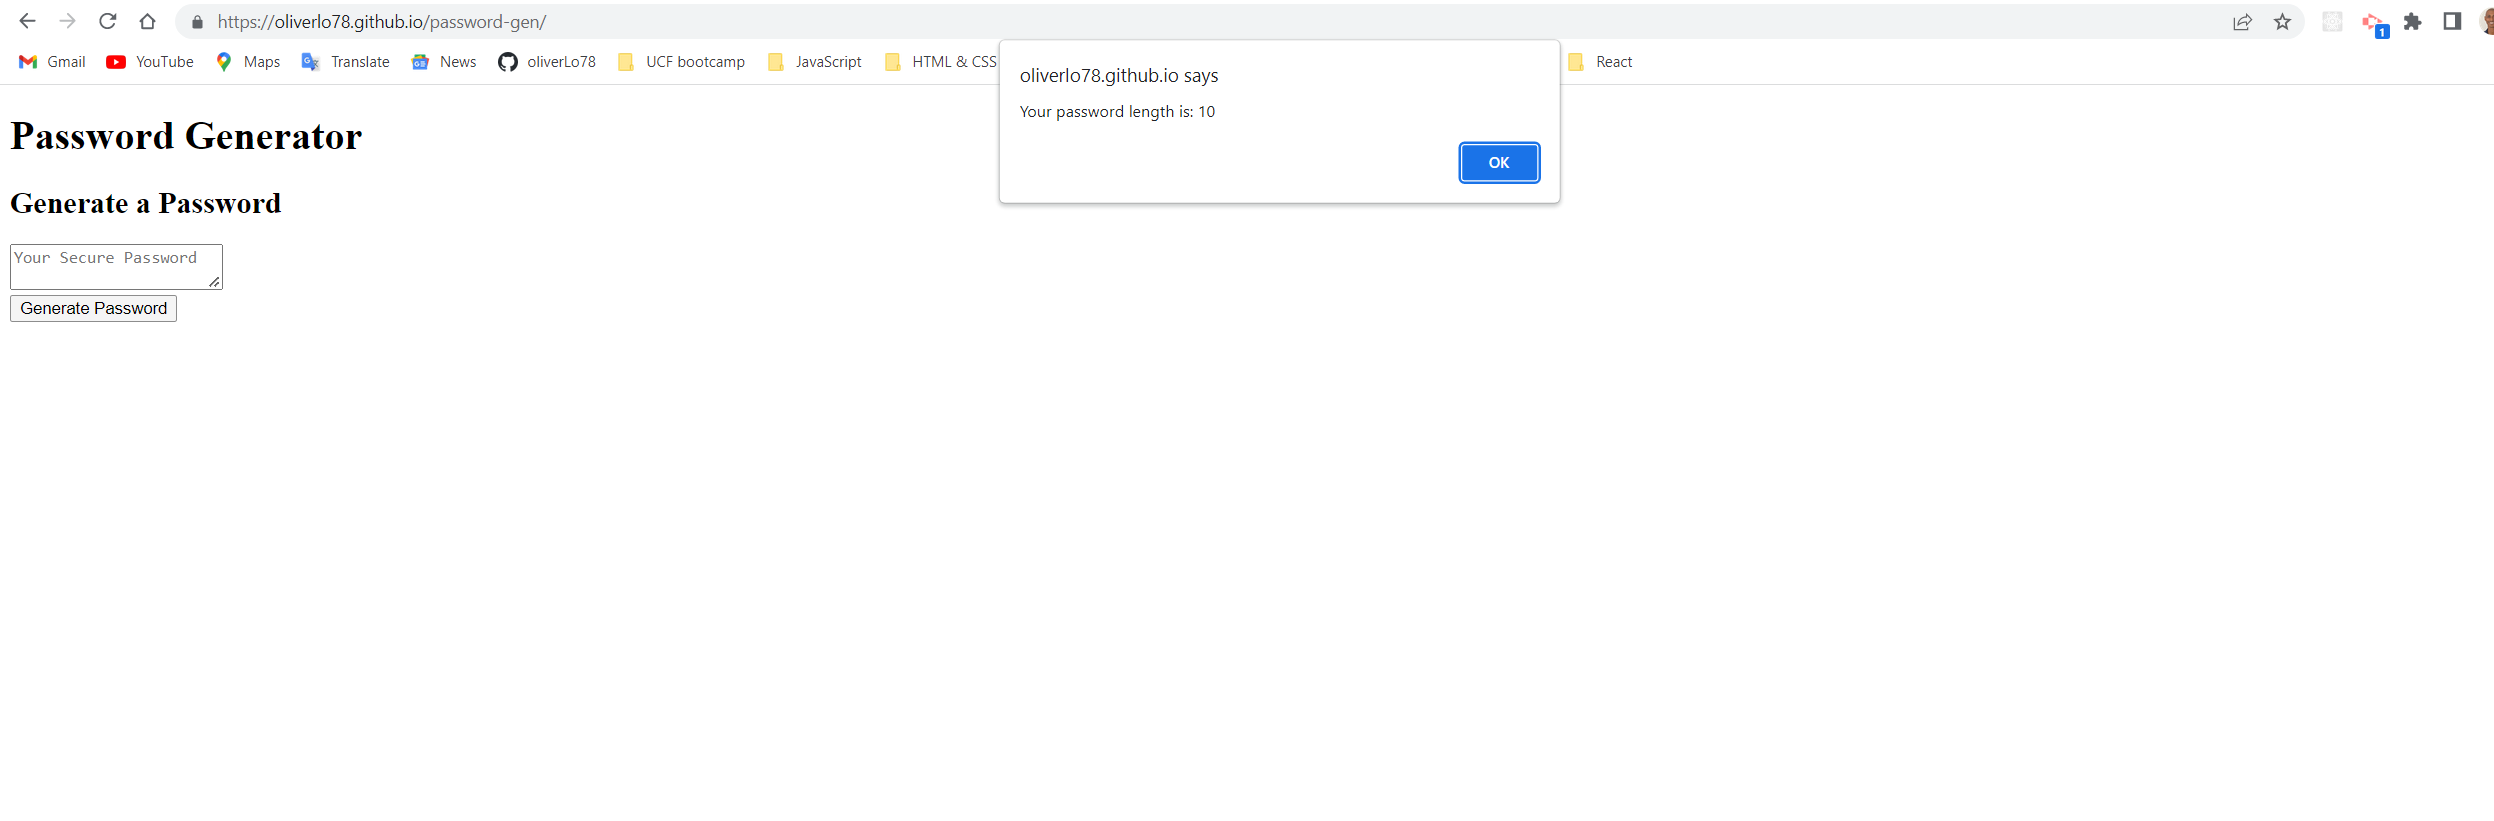Viewport: 2494px width, 821px height.
Task: Open the browser extensions puzzle menu
Action: click(x=2412, y=21)
